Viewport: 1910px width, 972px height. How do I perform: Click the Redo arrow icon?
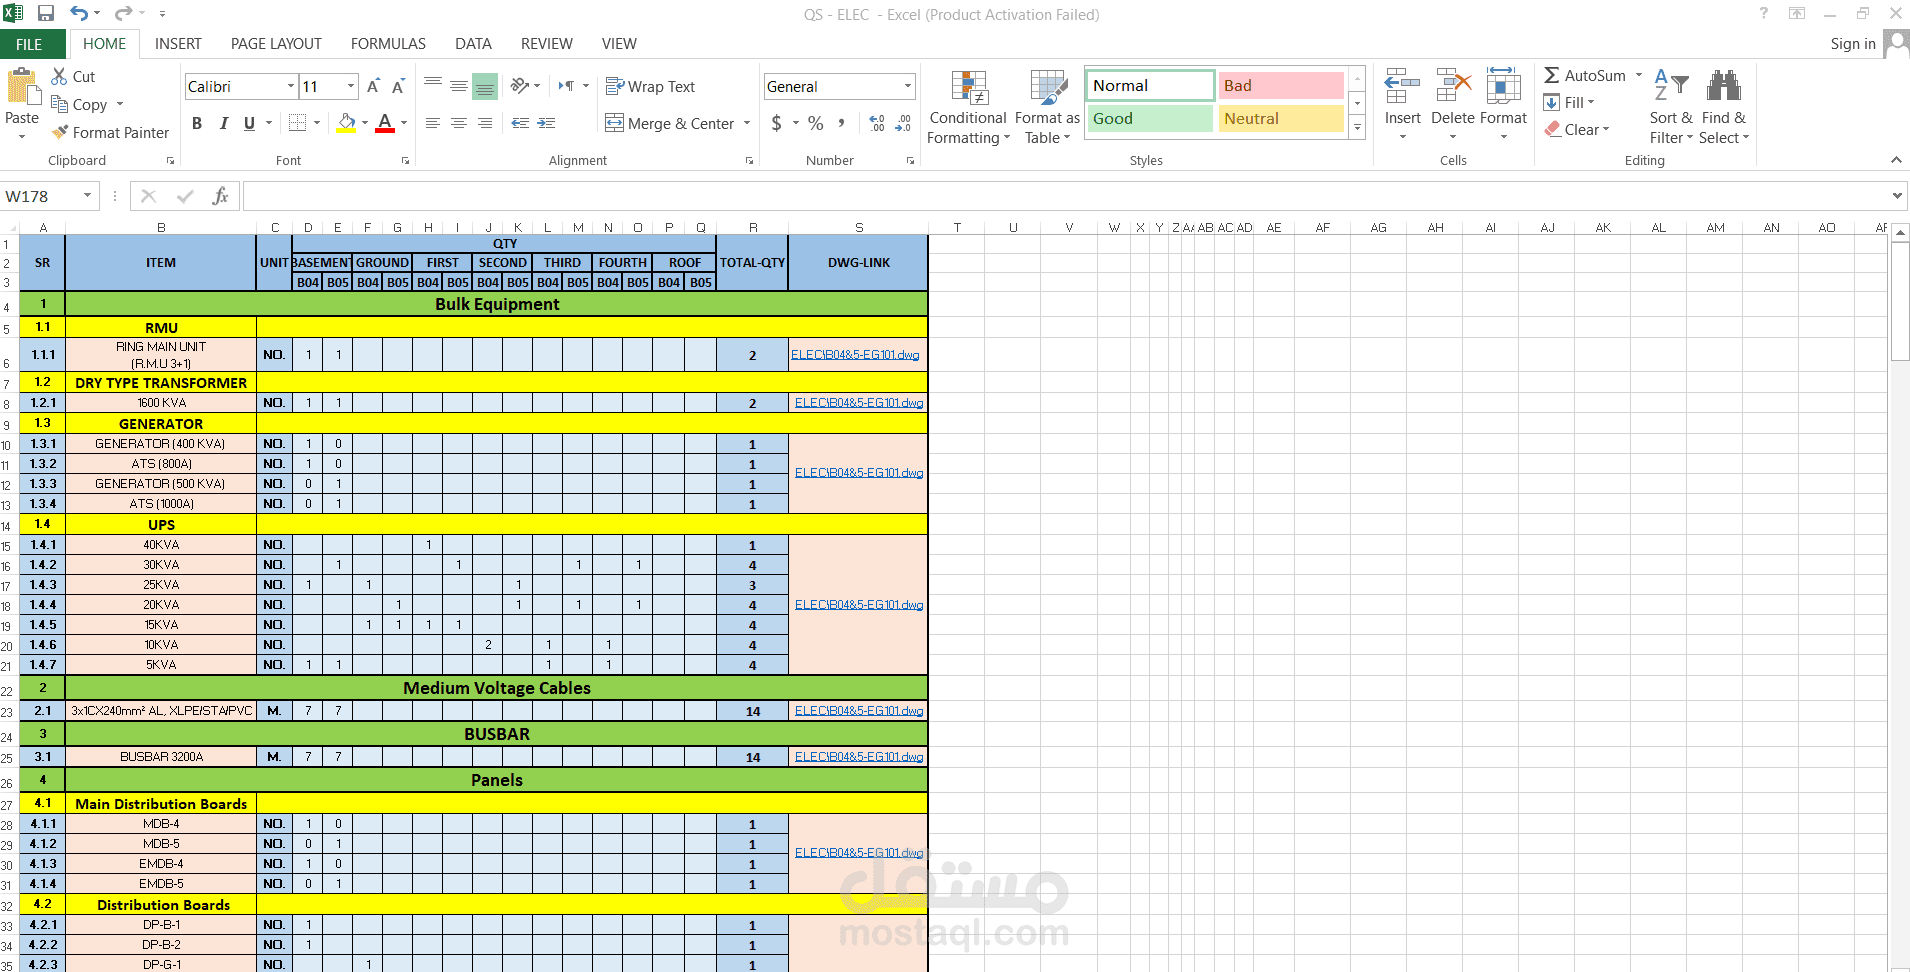pos(122,14)
